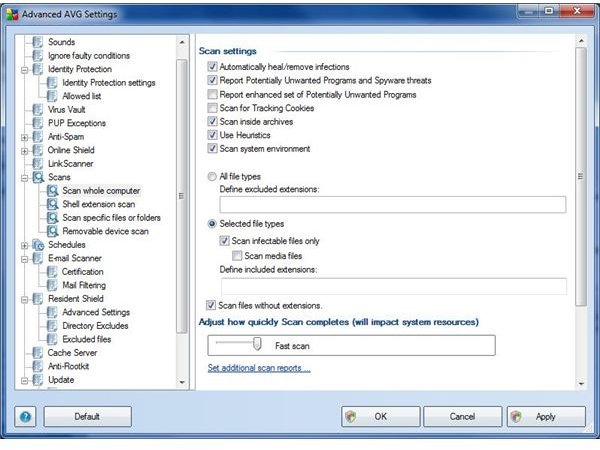Expand the Schedules tree node
600x450 pixels.
(x=24, y=246)
